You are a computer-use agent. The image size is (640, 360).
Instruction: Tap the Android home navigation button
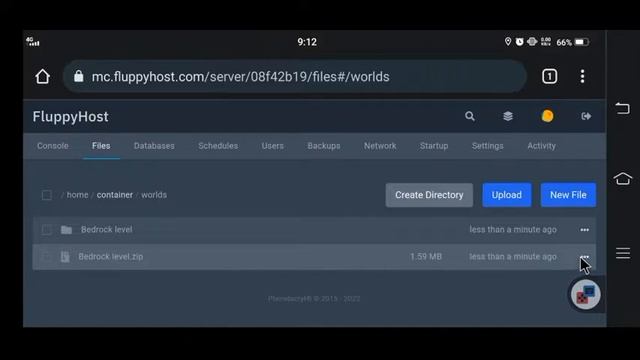point(622,178)
